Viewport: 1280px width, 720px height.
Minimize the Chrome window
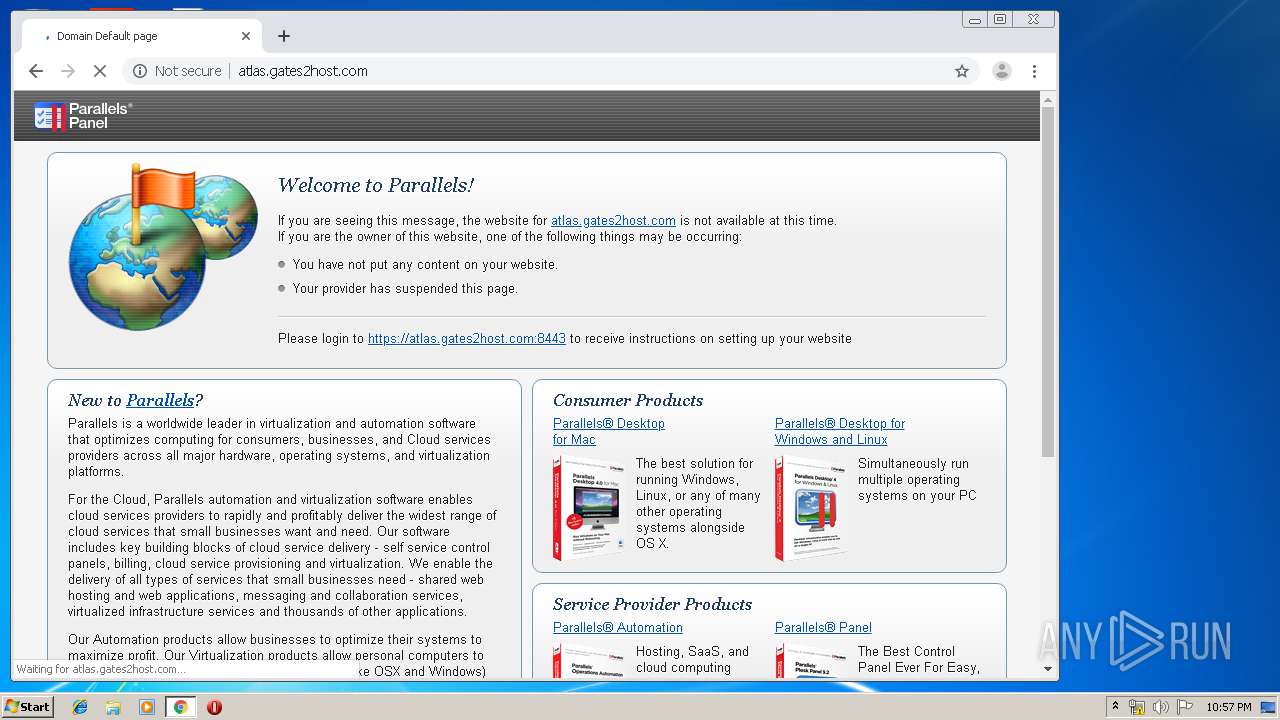[x=975, y=19]
